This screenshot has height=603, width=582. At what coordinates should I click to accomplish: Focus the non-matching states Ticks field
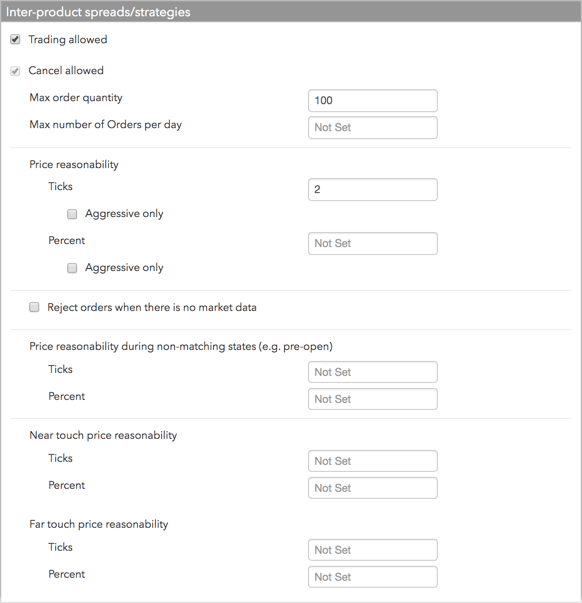pyautogui.click(x=373, y=372)
